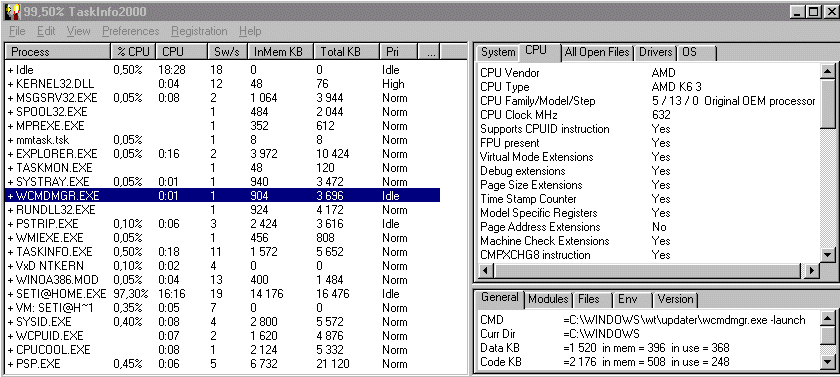Screen dimensions: 840x377
Task: Select the SYSTRAY.EXE process row
Action: click(x=223, y=182)
